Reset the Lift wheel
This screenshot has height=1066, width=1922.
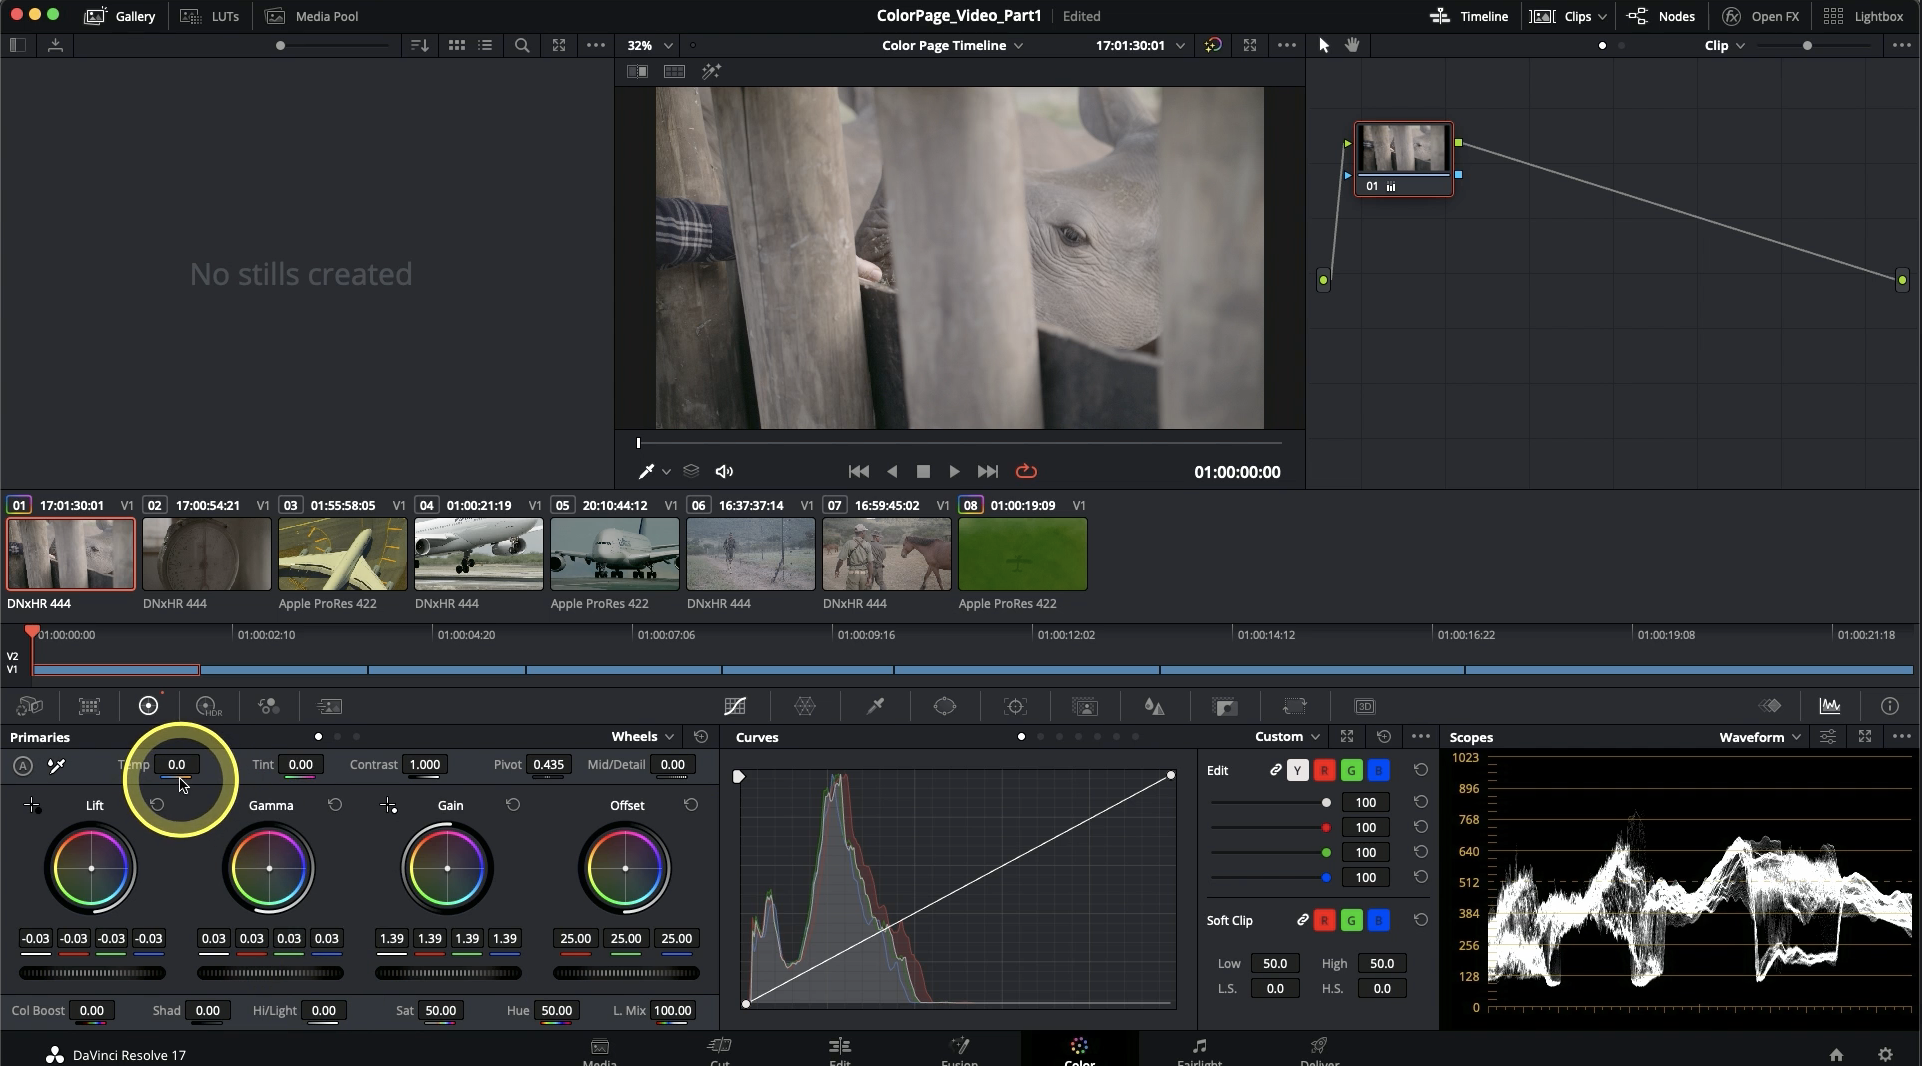tap(157, 805)
